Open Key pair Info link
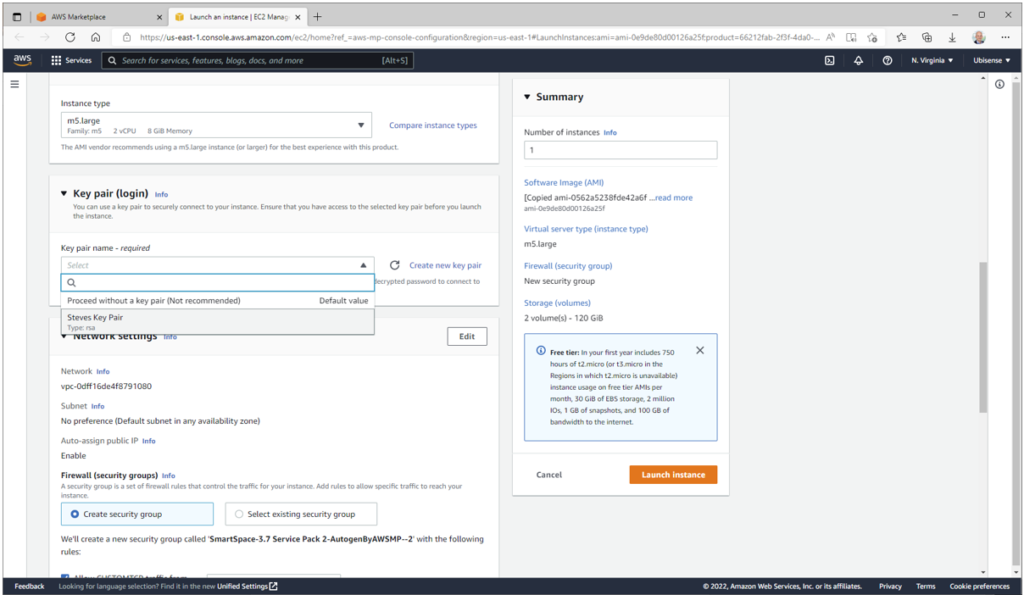The image size is (1024, 595). (161, 195)
